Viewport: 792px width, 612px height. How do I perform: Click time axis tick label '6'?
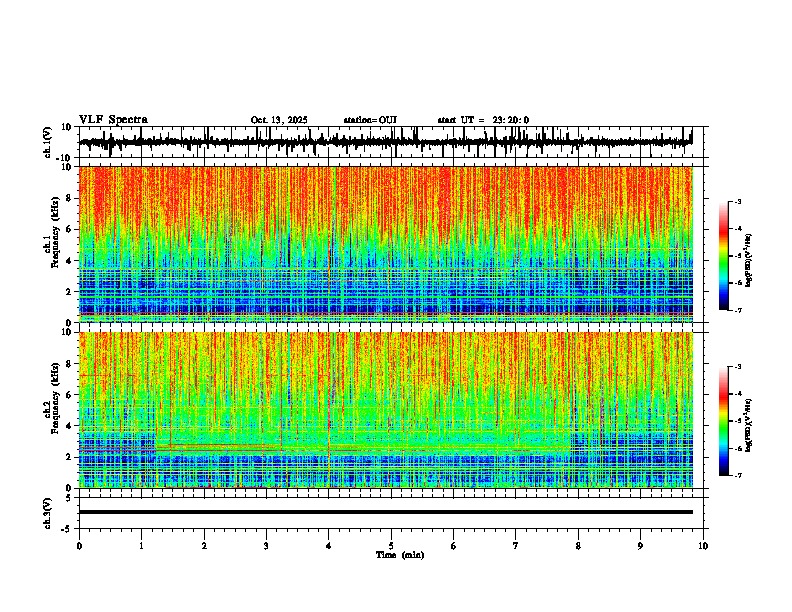click(454, 546)
